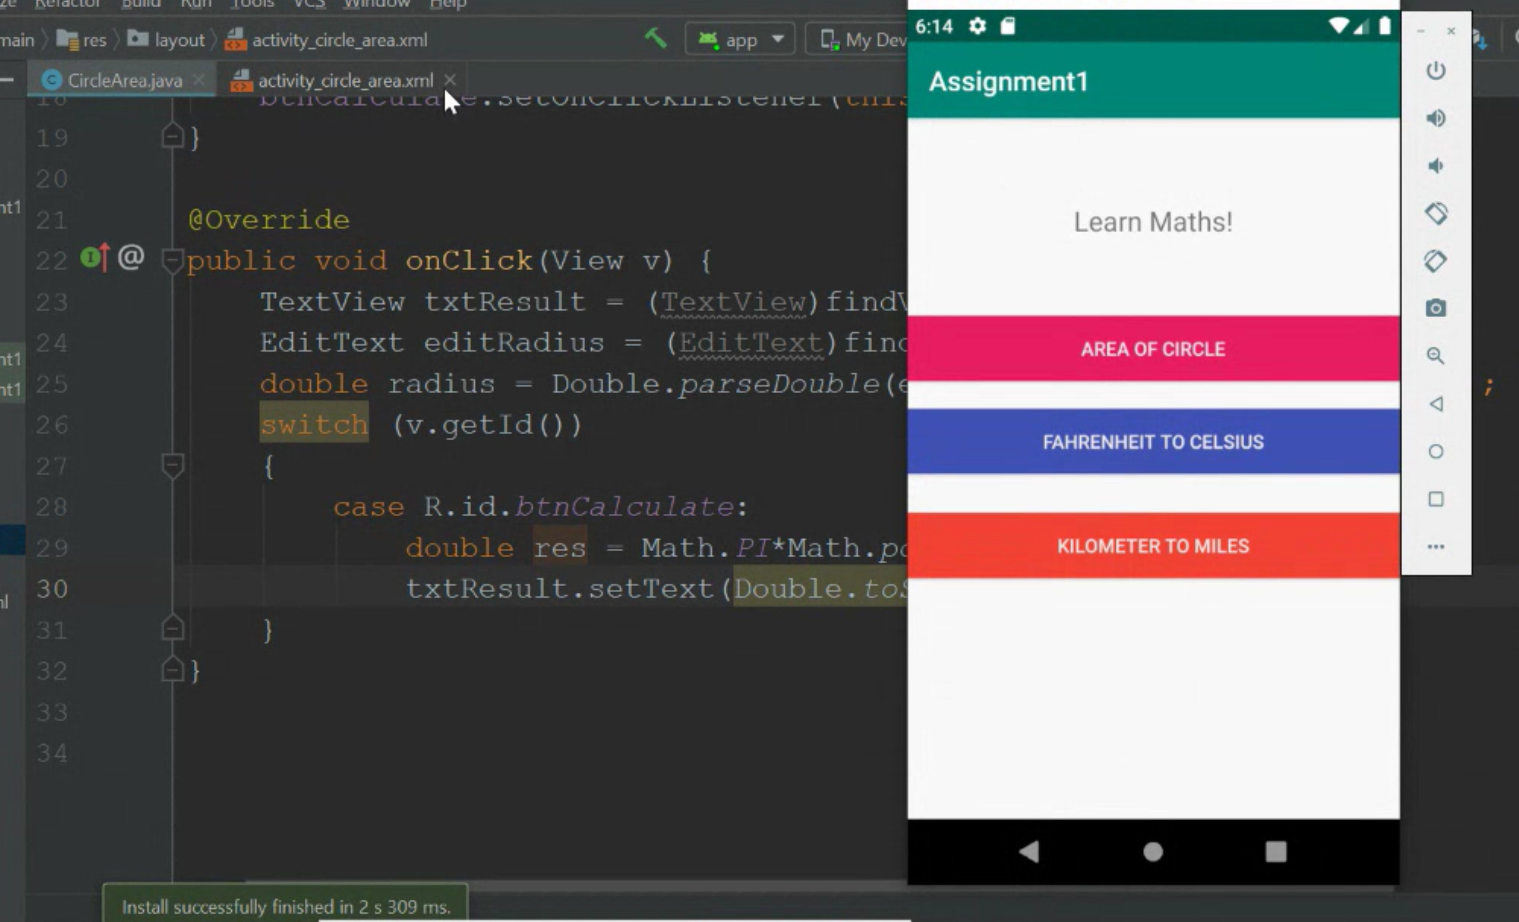
Task: Tap Back in the Android navigation bar
Action: click(x=1029, y=851)
